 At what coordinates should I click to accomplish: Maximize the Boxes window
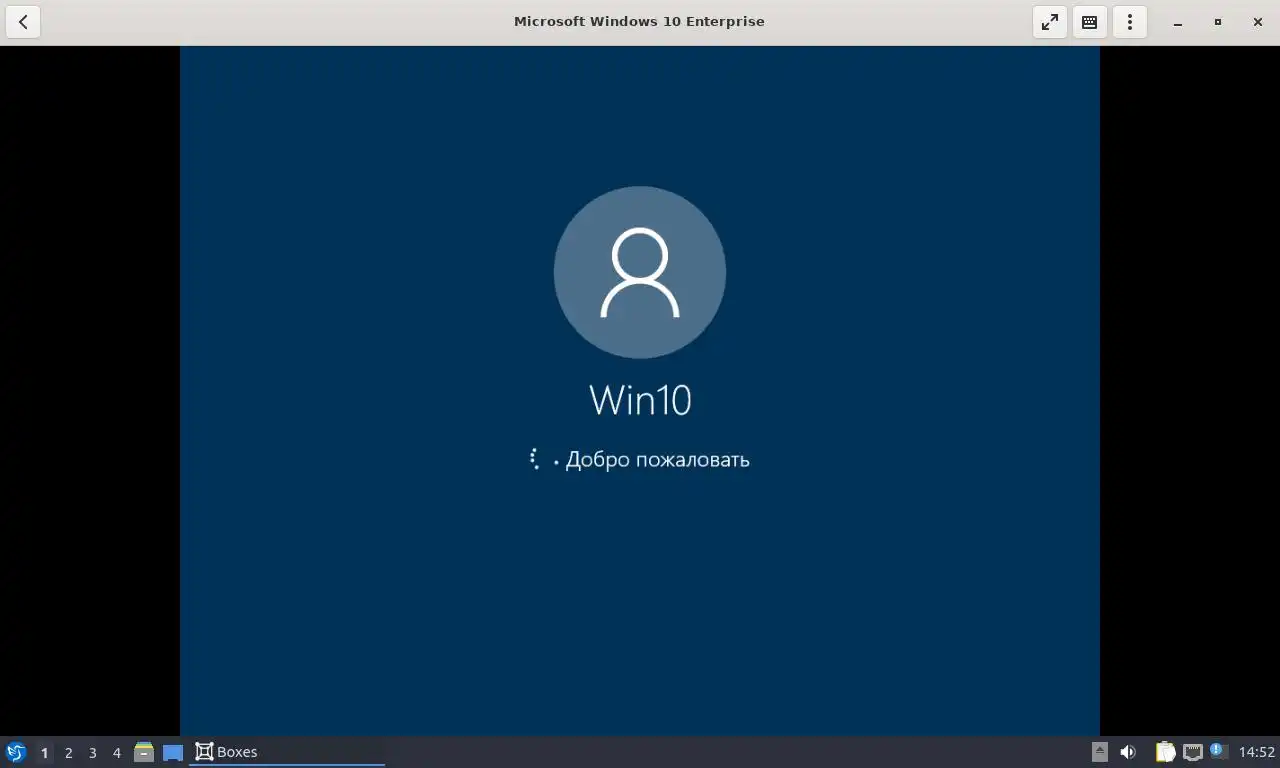pyautogui.click(x=1218, y=22)
